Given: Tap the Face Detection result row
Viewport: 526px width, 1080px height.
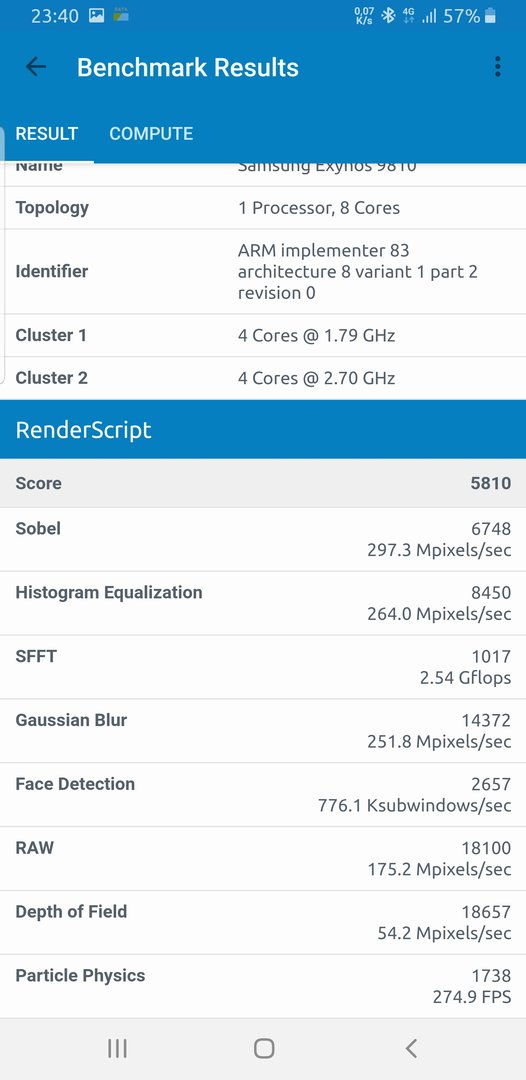Looking at the screenshot, I should pos(263,795).
